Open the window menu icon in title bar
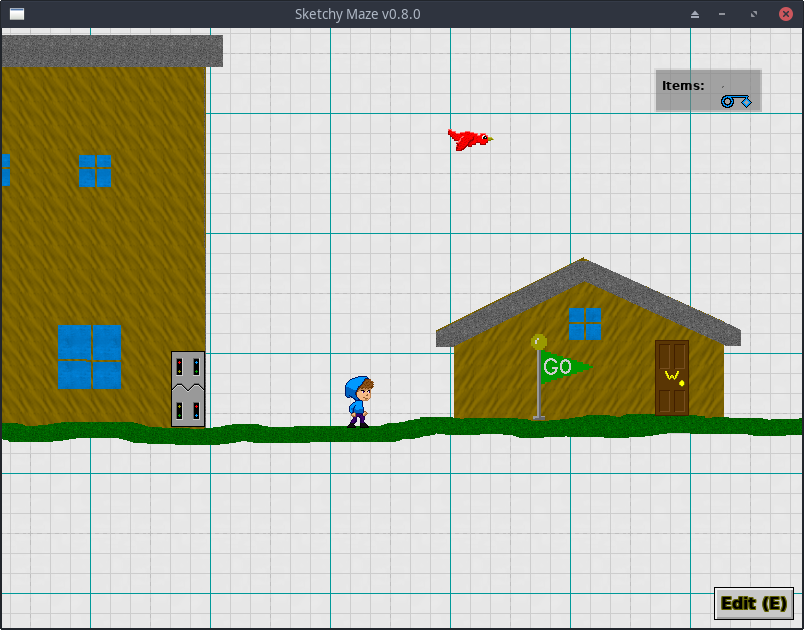Viewport: 804px width, 630px height. click(17, 14)
